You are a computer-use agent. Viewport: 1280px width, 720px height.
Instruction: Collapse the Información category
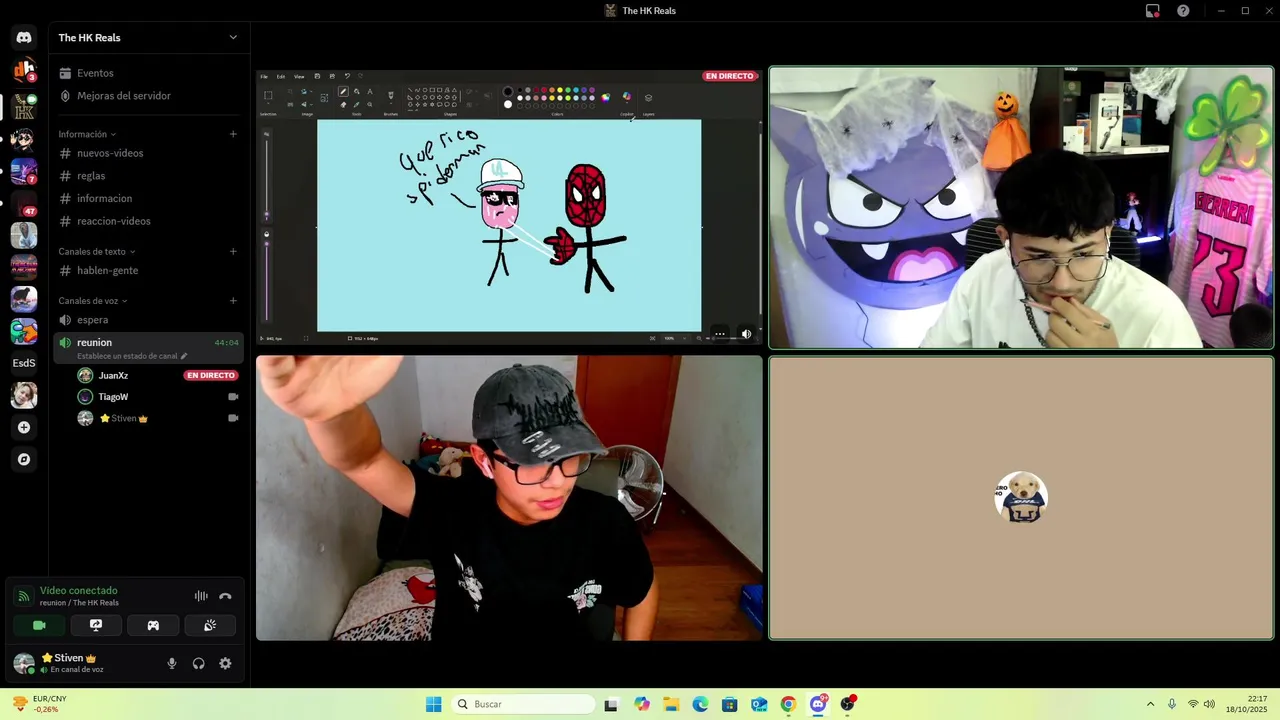(x=87, y=134)
